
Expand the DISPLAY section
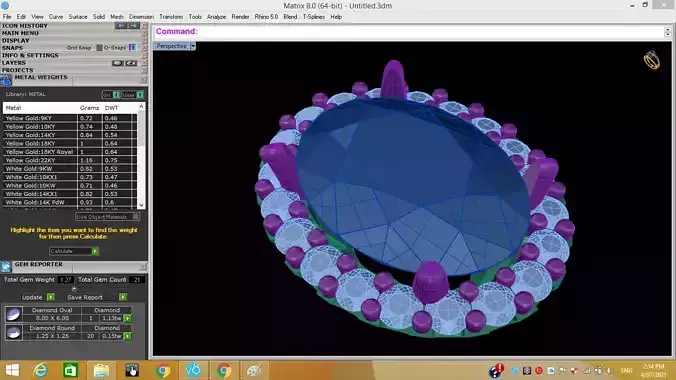16,41
